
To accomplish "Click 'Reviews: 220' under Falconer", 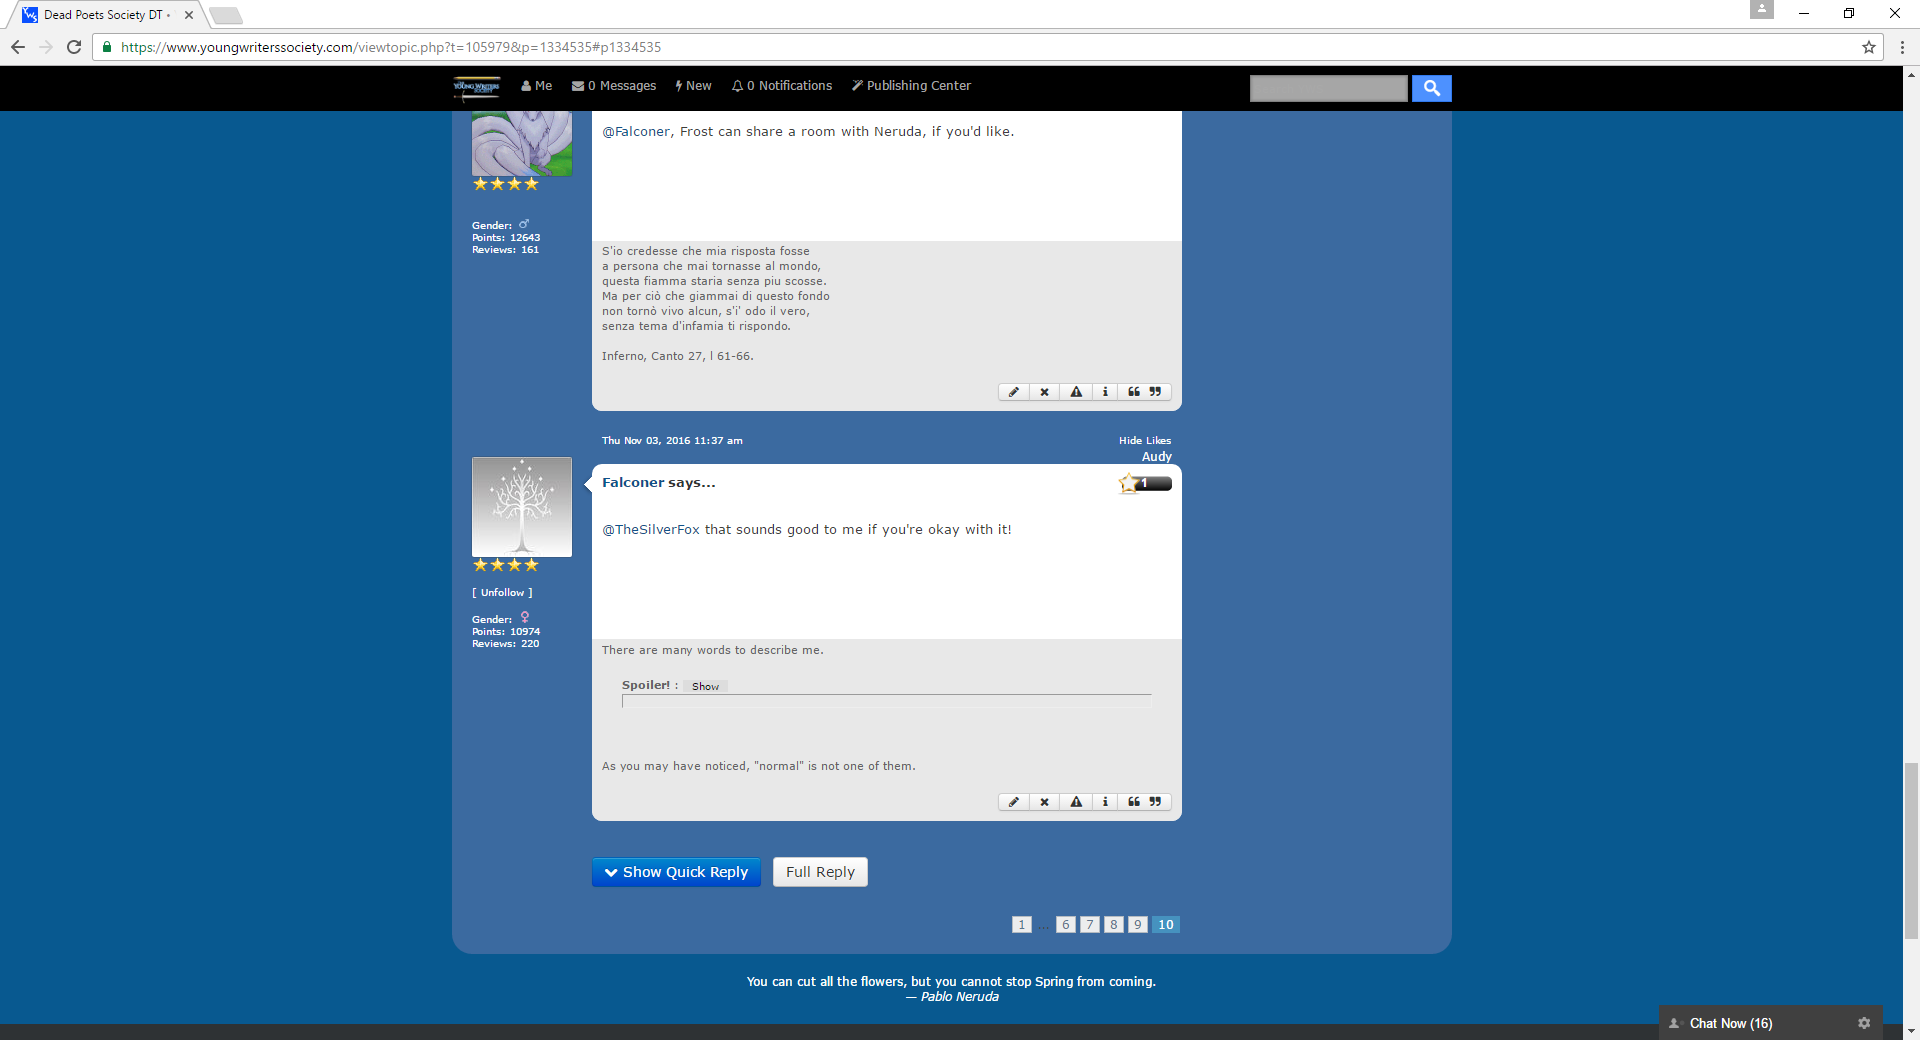I will click(505, 644).
